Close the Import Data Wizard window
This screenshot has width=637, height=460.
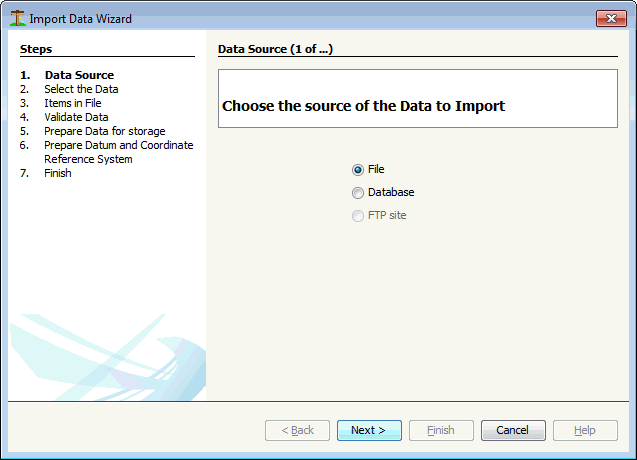(611, 19)
